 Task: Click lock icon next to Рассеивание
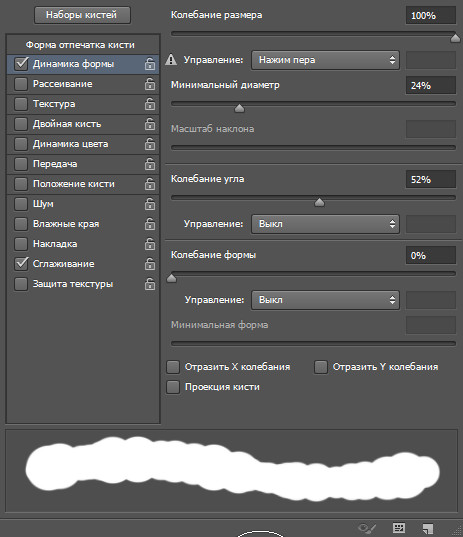(150, 84)
